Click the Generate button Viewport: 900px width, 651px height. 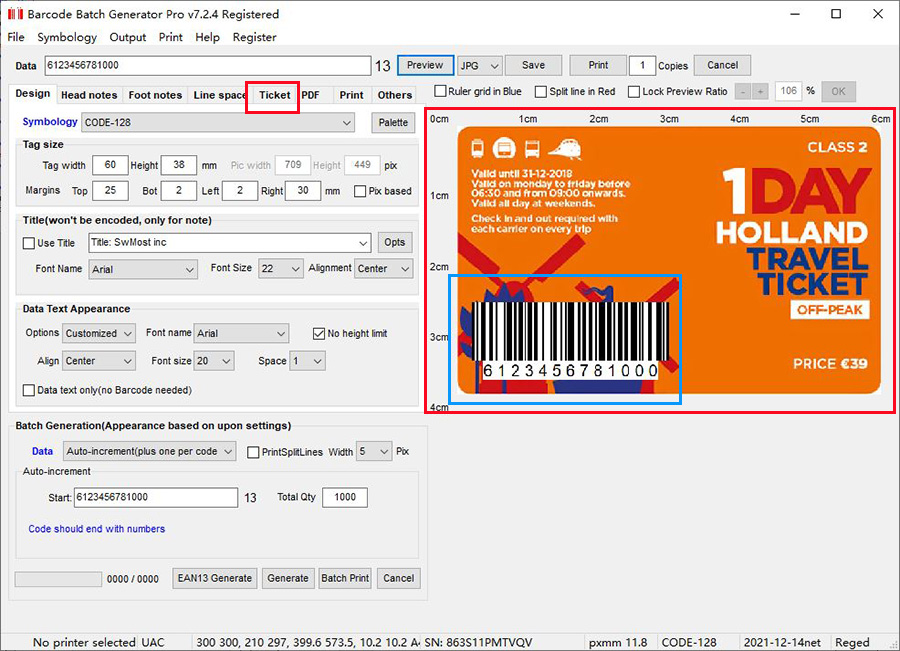pos(288,579)
